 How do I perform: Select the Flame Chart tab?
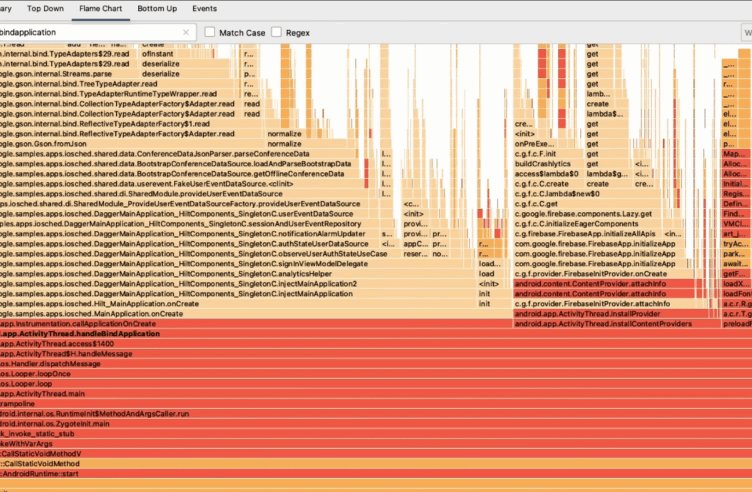[x=101, y=9]
